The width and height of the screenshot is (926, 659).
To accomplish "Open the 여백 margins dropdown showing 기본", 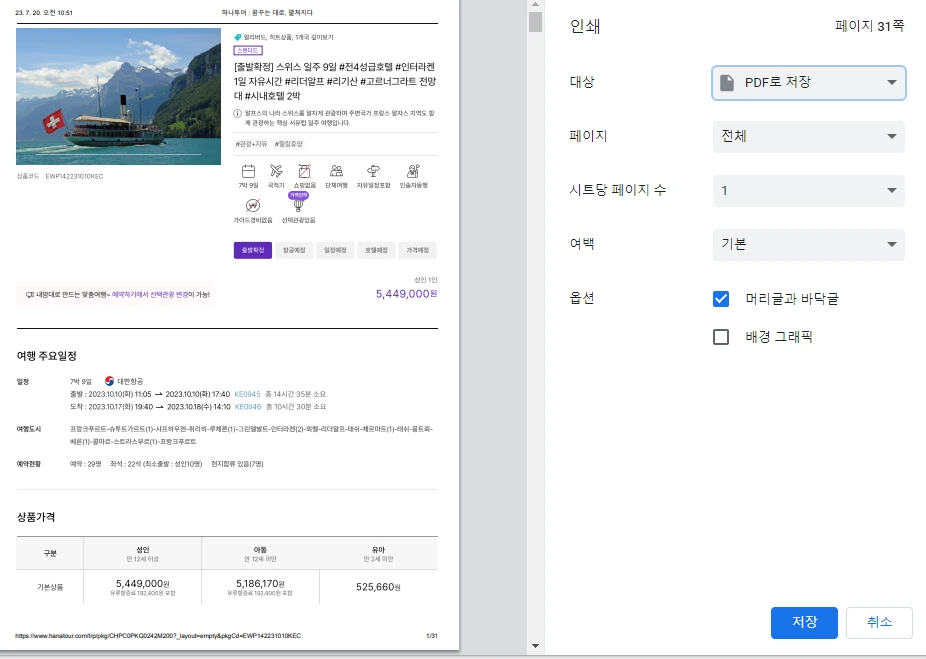I will pos(808,244).
